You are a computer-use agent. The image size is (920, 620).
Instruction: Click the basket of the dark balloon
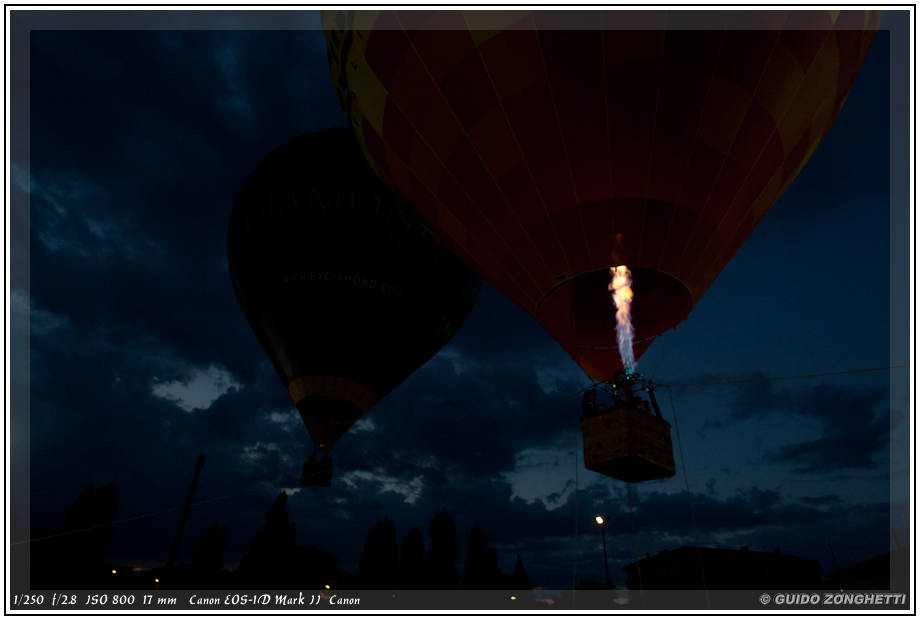pos(317,469)
